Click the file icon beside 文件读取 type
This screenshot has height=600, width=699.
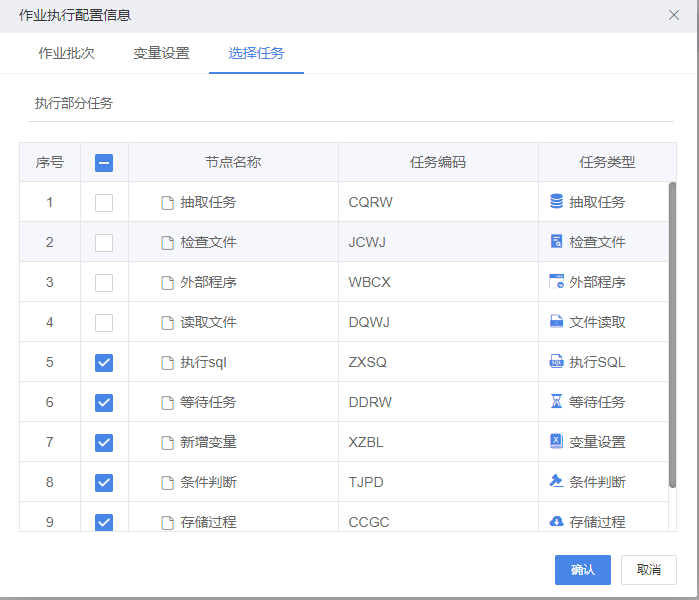tap(556, 322)
